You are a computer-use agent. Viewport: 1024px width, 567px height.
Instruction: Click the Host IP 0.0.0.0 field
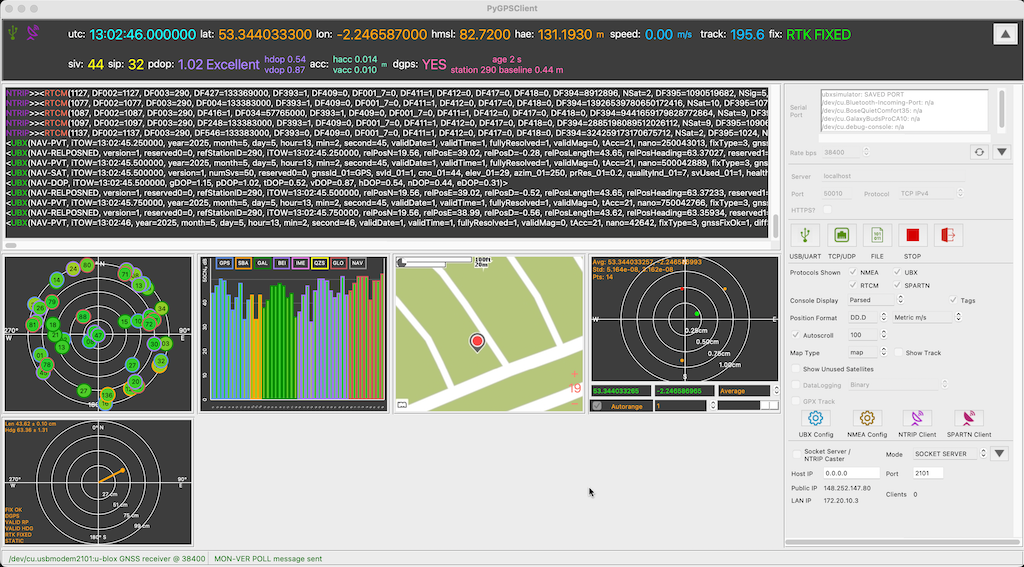coord(851,473)
